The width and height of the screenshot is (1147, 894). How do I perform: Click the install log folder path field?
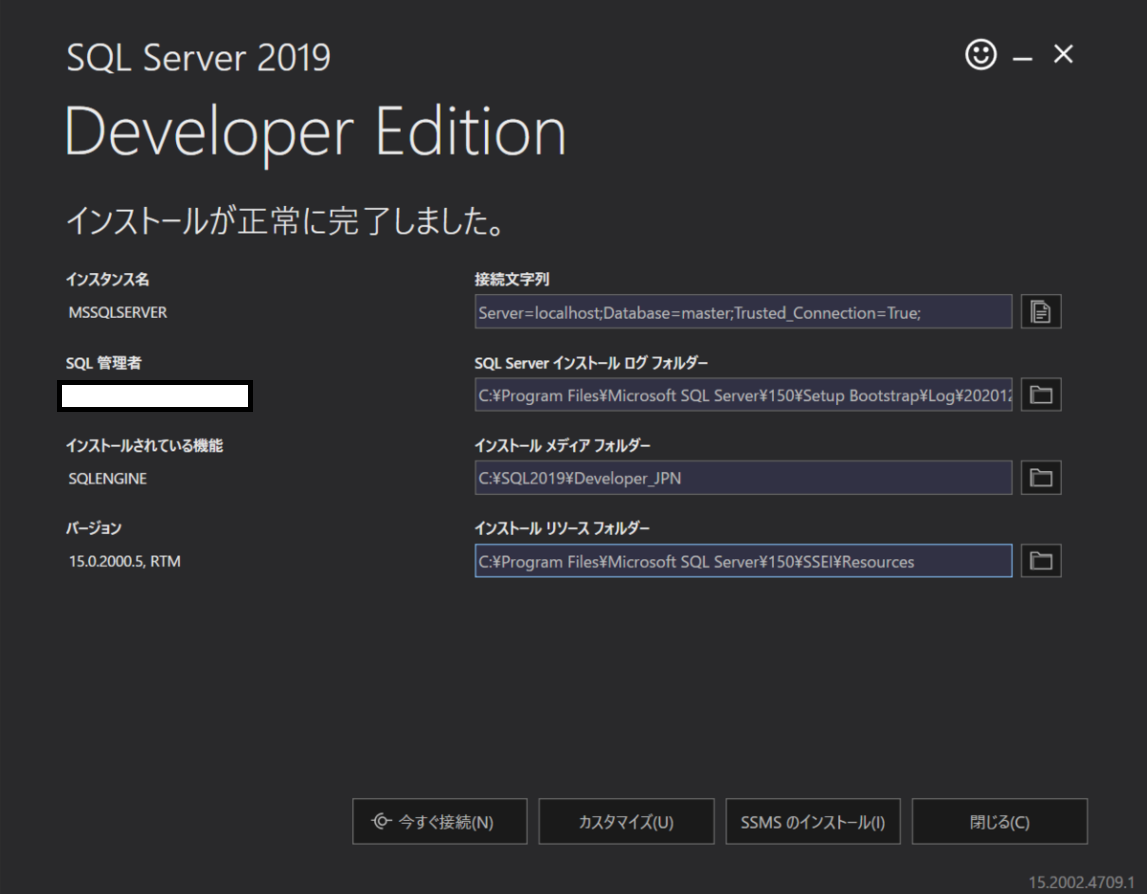click(743, 395)
